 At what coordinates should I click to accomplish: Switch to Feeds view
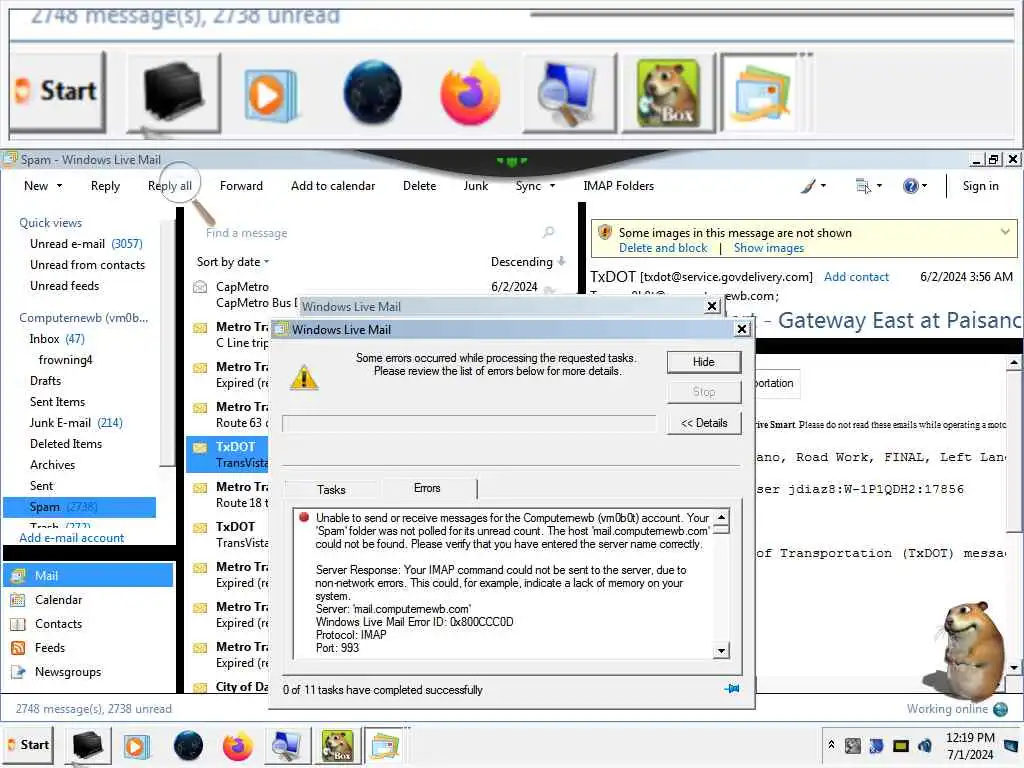point(50,648)
